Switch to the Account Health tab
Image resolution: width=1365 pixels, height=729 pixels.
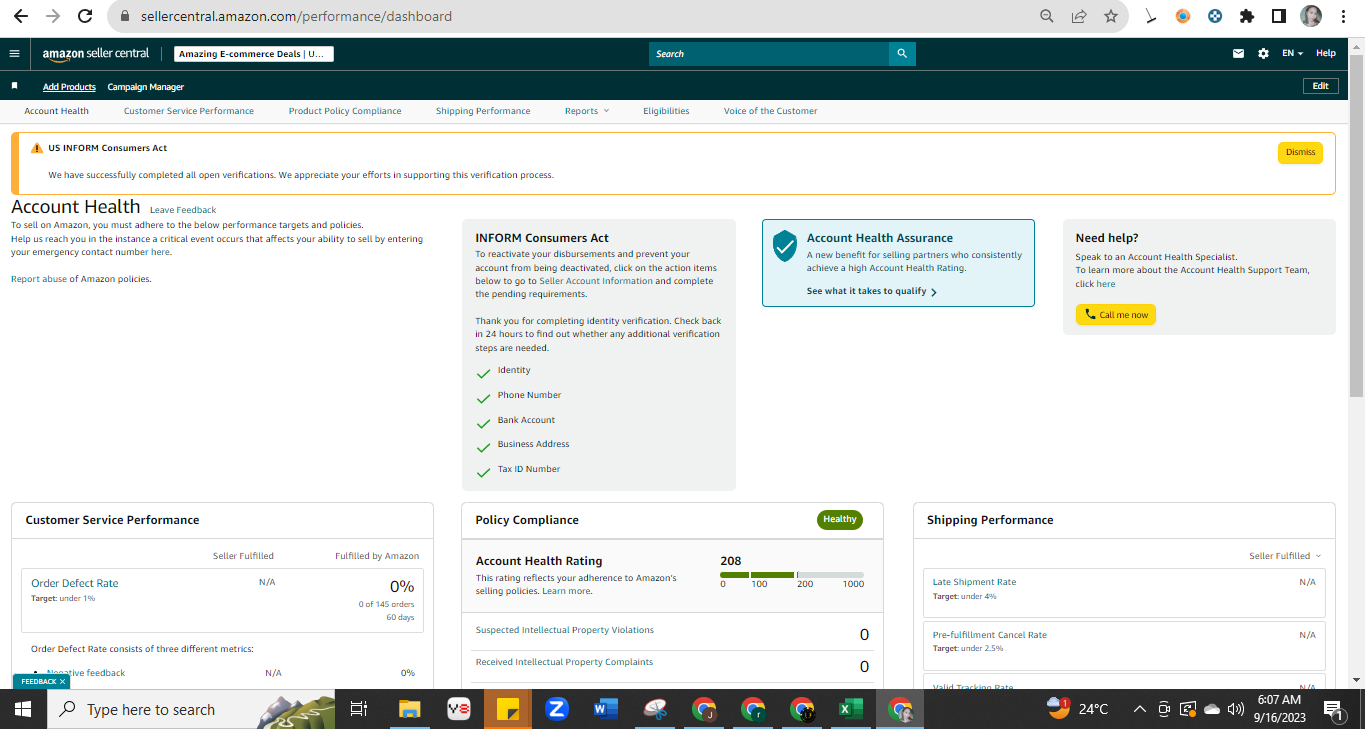point(57,111)
